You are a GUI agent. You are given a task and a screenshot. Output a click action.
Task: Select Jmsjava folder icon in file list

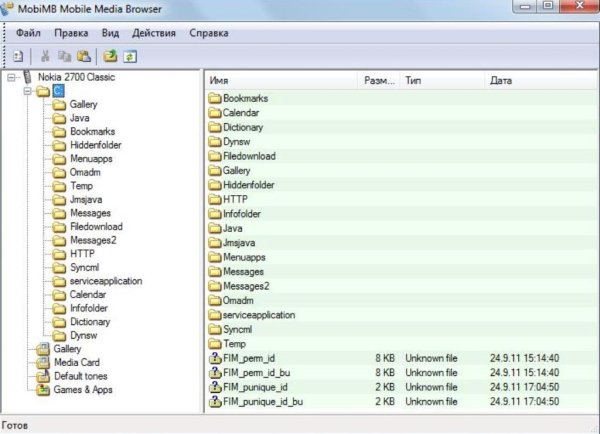pos(215,243)
